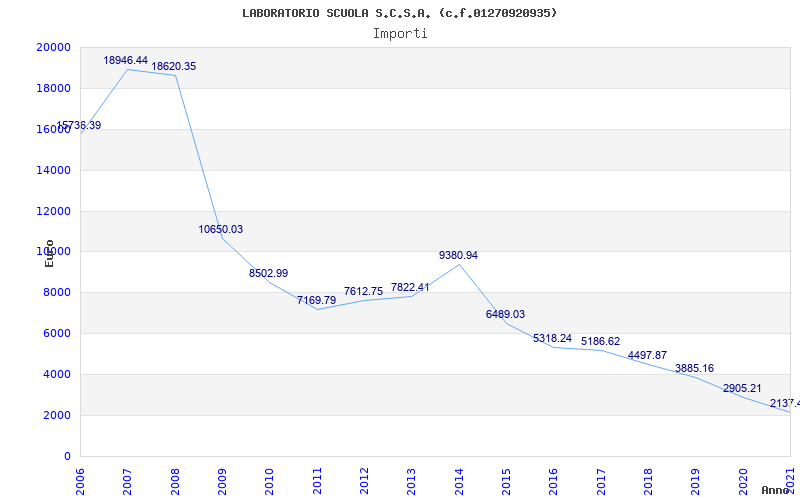Click the 2011 x-axis year label
The width and height of the screenshot is (800, 500).
click(317, 481)
